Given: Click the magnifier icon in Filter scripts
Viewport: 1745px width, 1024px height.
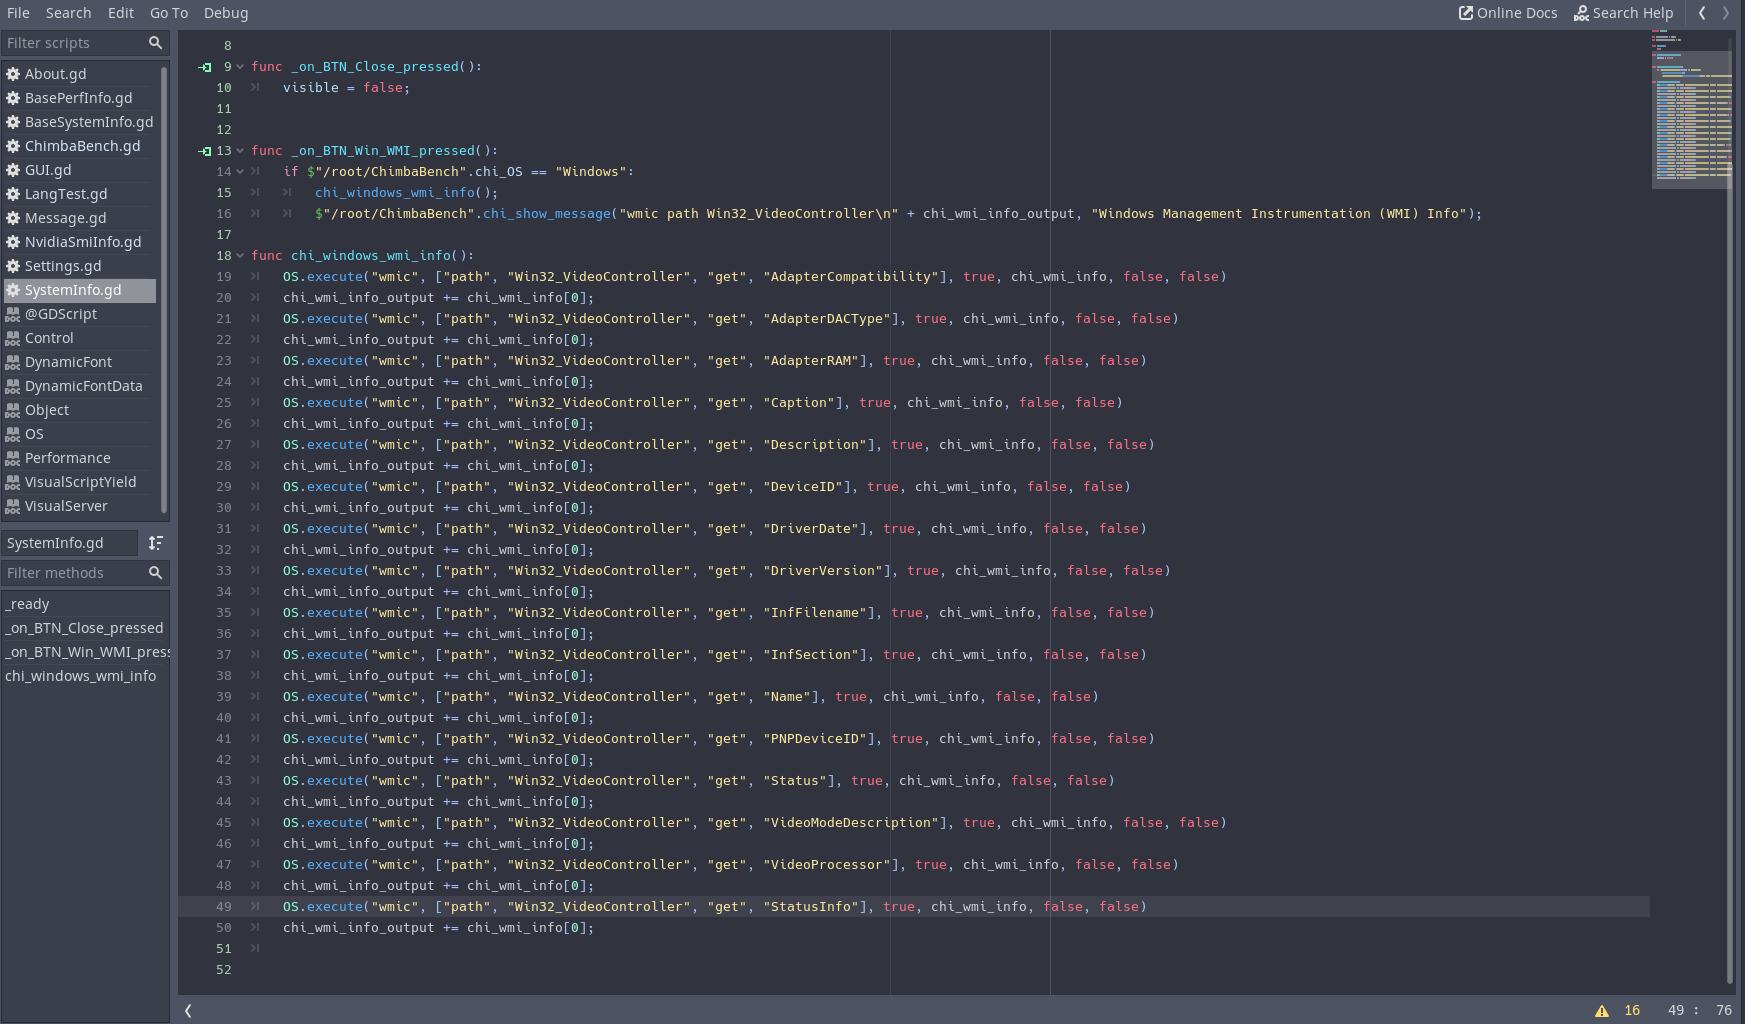Looking at the screenshot, I should point(155,43).
